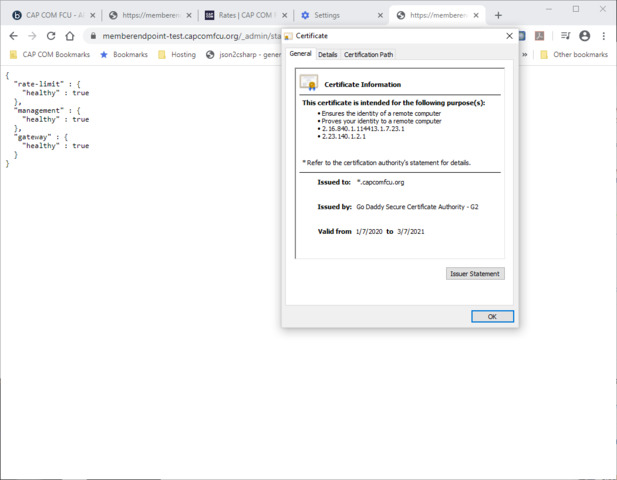Open the Chrome three-dot menu
The image size is (617, 480).
[604, 36]
